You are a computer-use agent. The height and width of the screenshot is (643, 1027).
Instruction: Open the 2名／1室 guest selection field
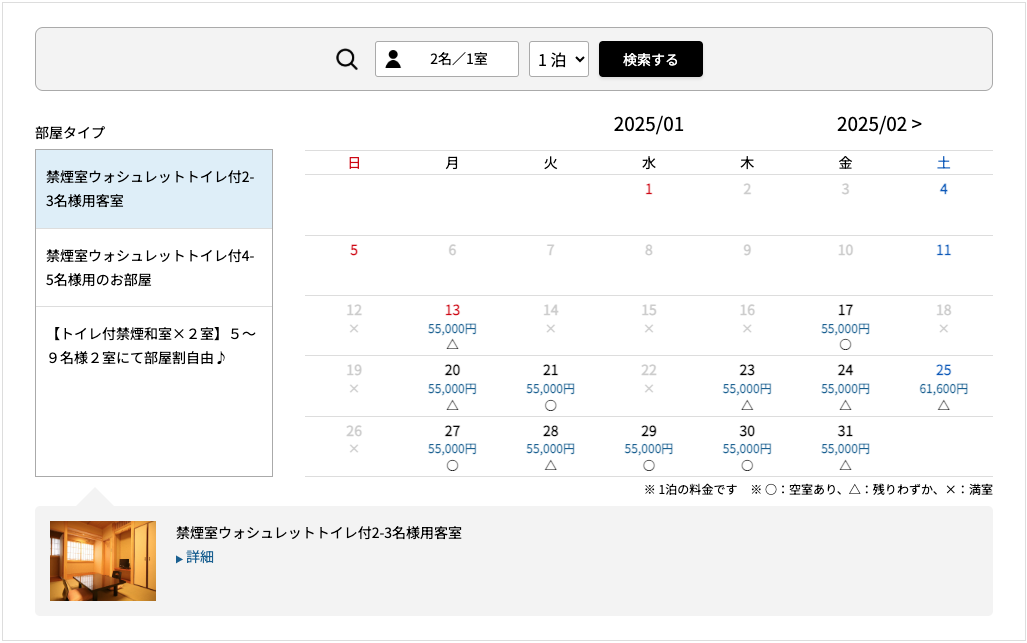[447, 59]
